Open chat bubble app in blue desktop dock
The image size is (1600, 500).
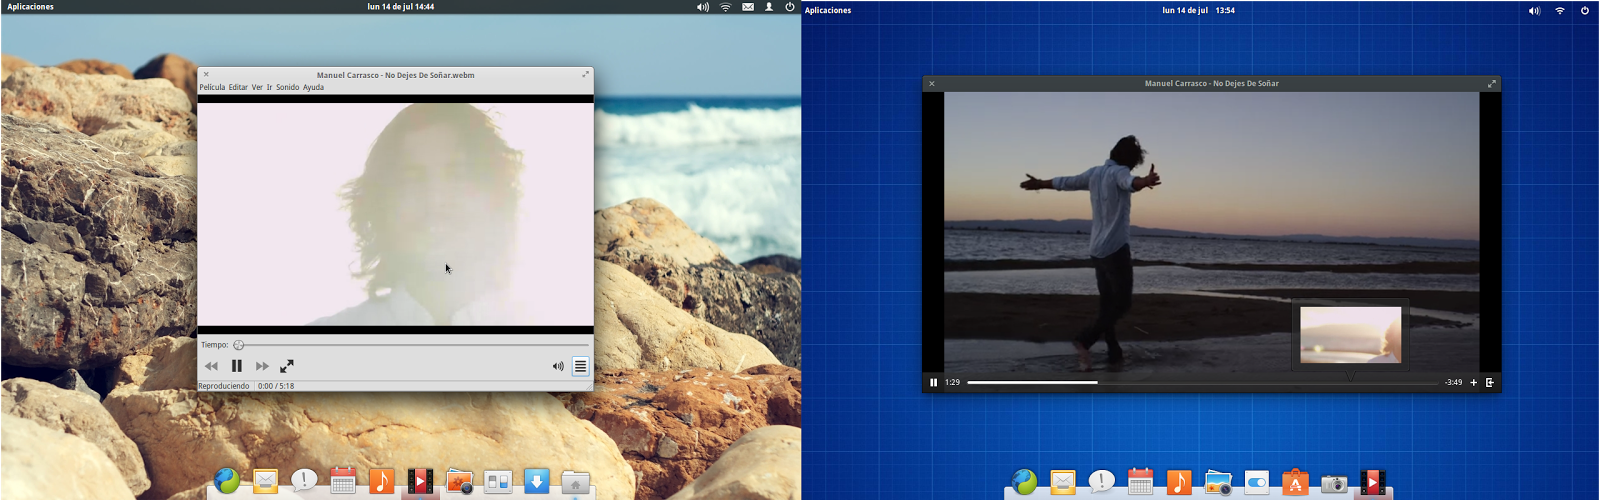(x=1102, y=482)
